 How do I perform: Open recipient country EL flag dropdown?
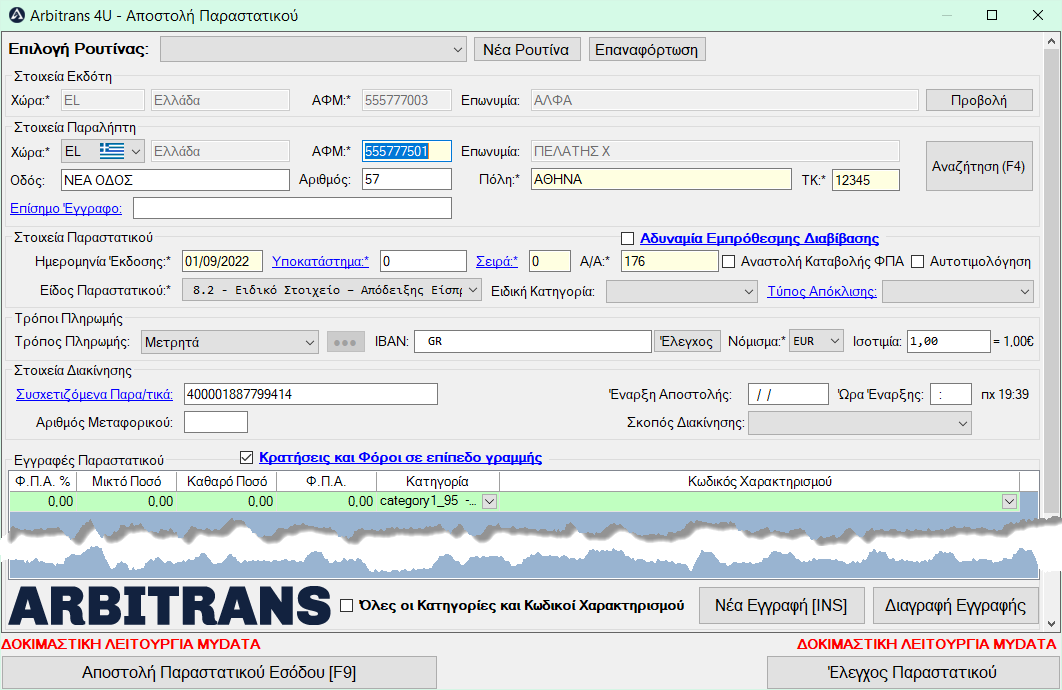(x=103, y=151)
